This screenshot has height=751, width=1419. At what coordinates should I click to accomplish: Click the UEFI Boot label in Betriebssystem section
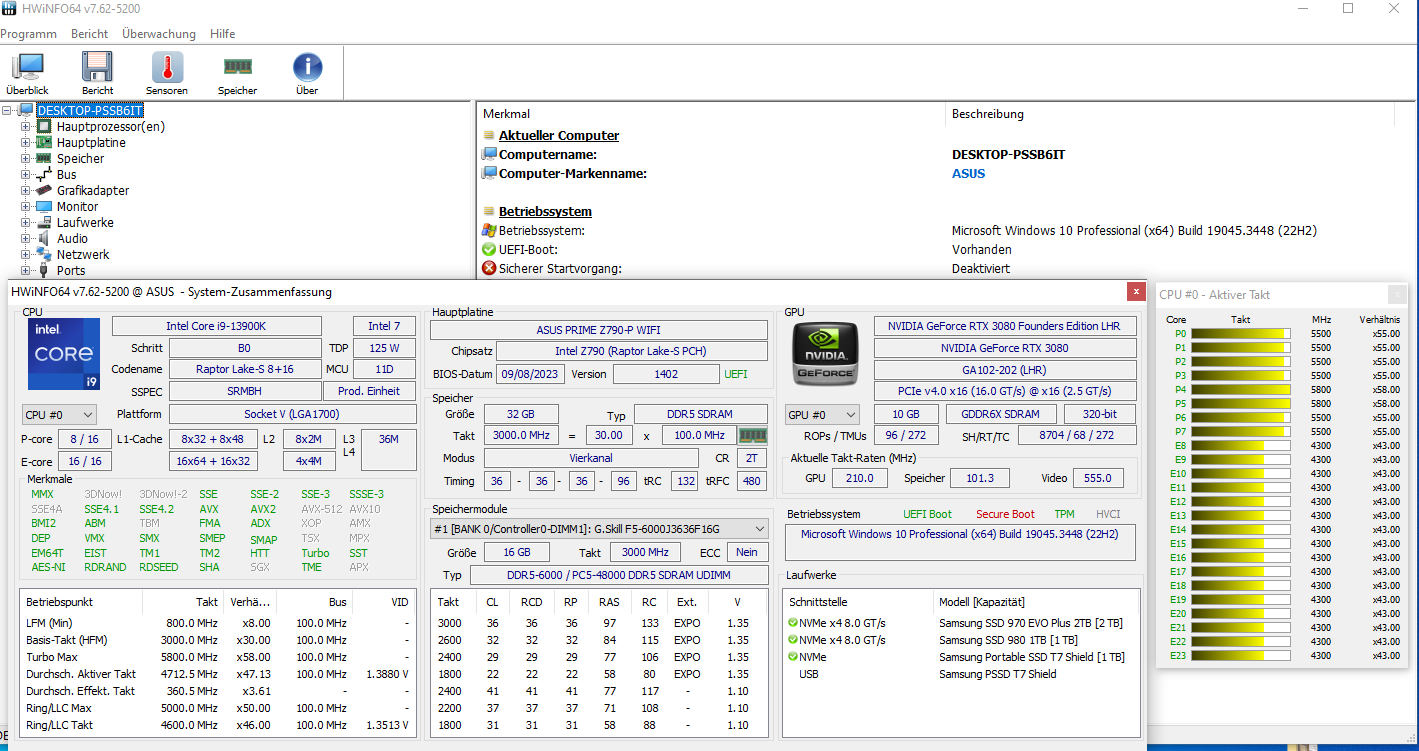tap(927, 514)
